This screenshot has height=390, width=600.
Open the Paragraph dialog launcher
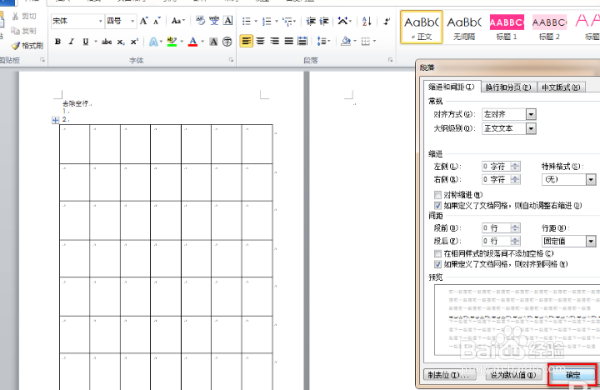pyautogui.click(x=390, y=60)
